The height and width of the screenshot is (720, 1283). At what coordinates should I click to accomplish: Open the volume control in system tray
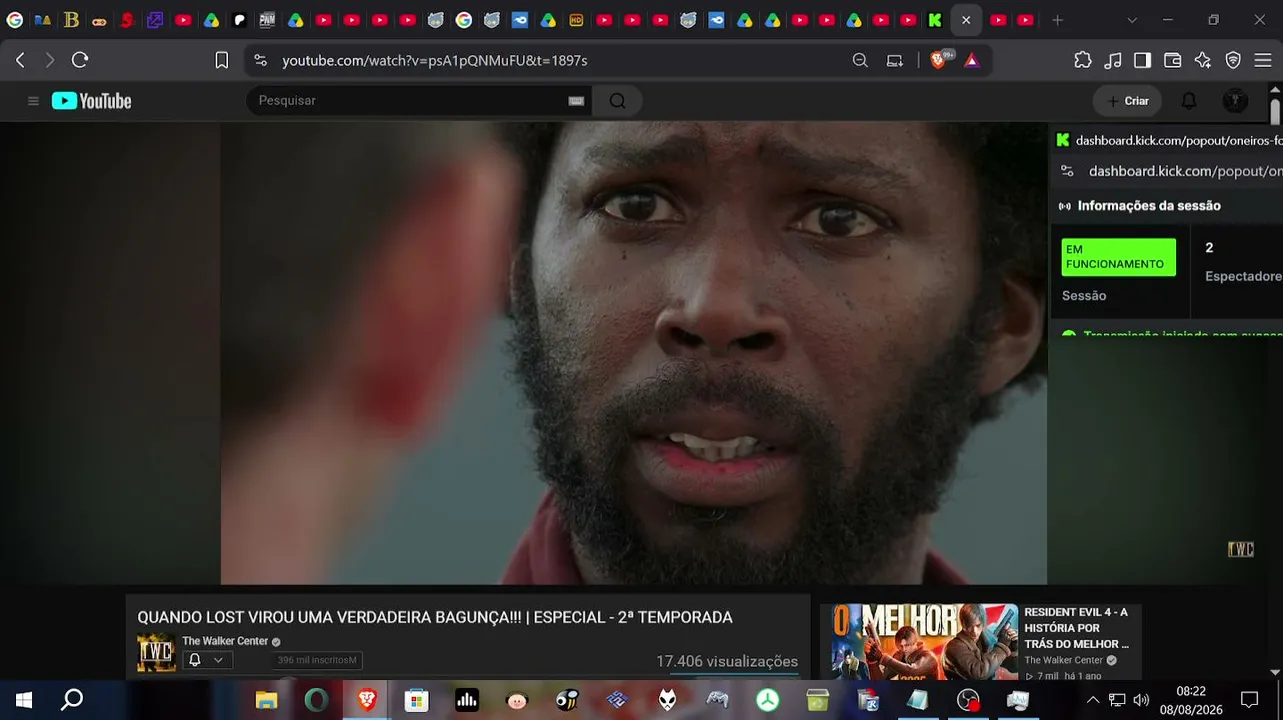click(x=1141, y=700)
